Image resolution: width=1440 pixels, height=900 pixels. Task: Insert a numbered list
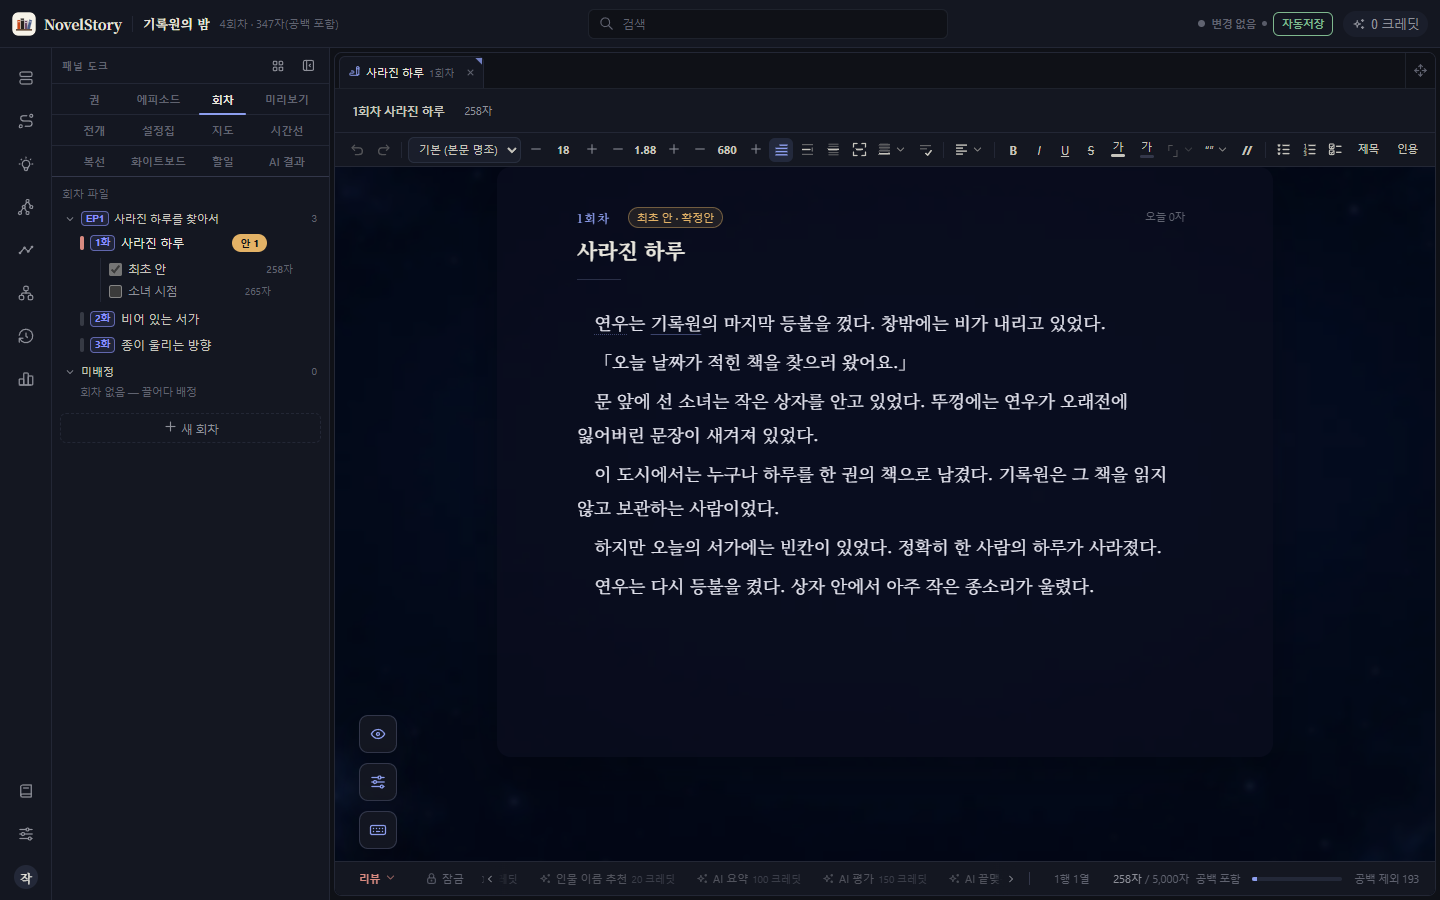point(1309,150)
